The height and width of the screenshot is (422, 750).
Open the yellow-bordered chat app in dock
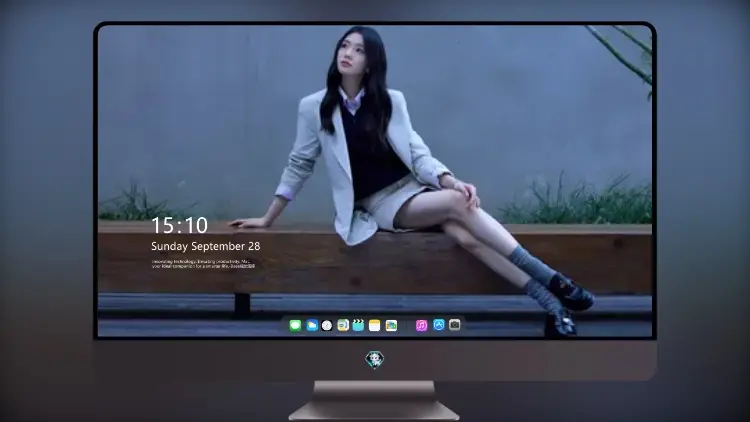343,326
